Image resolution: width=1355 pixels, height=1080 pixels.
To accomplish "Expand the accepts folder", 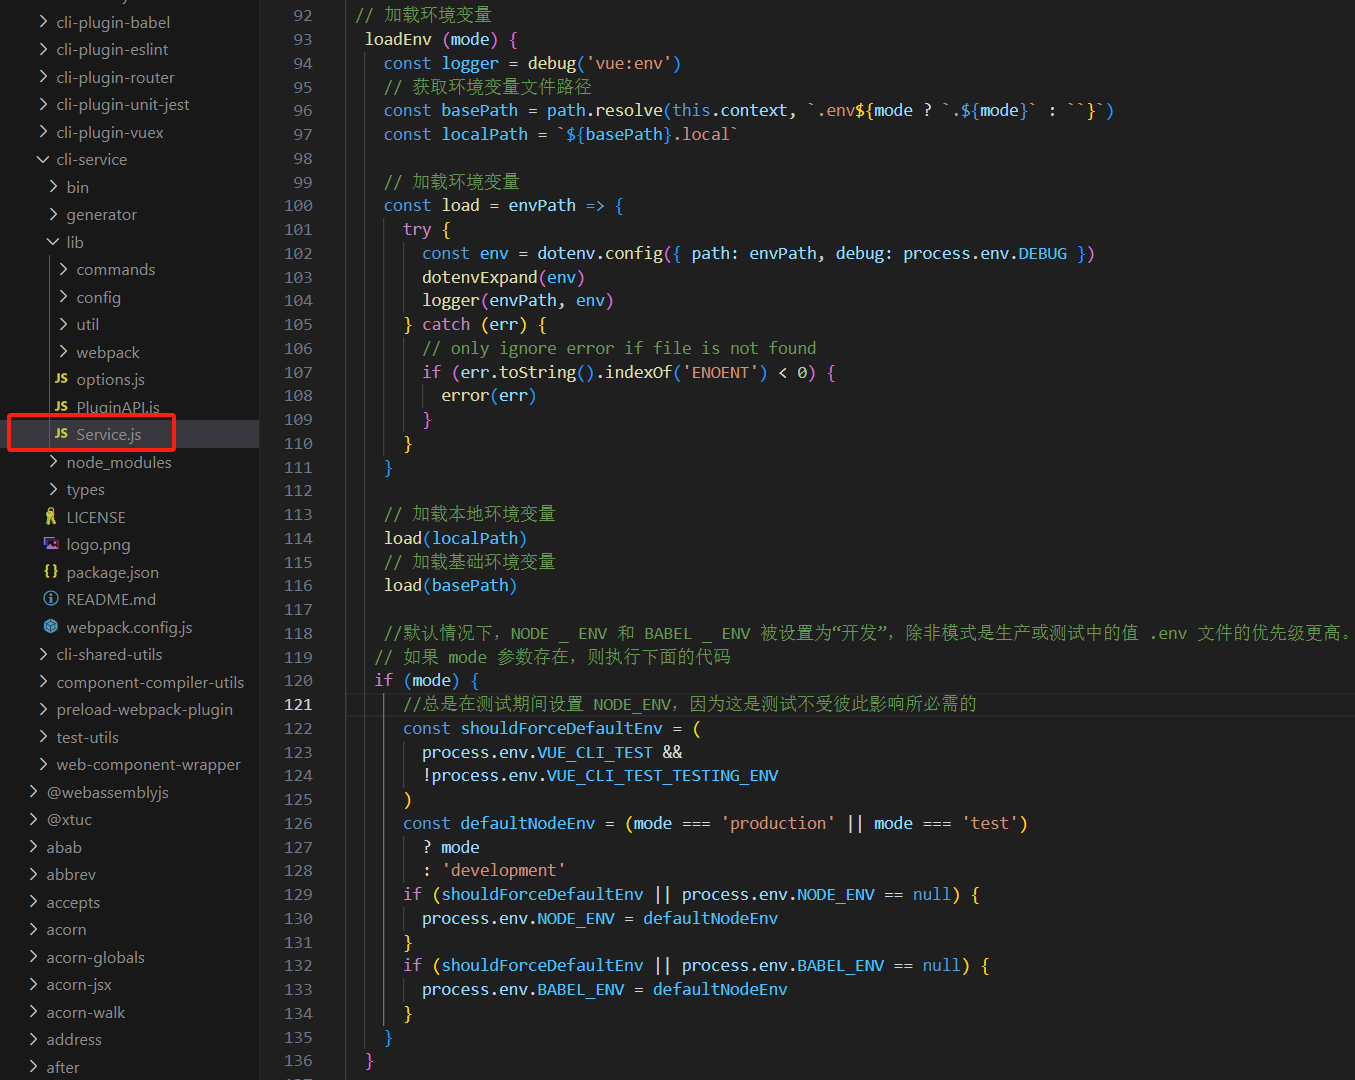I will coord(33,902).
